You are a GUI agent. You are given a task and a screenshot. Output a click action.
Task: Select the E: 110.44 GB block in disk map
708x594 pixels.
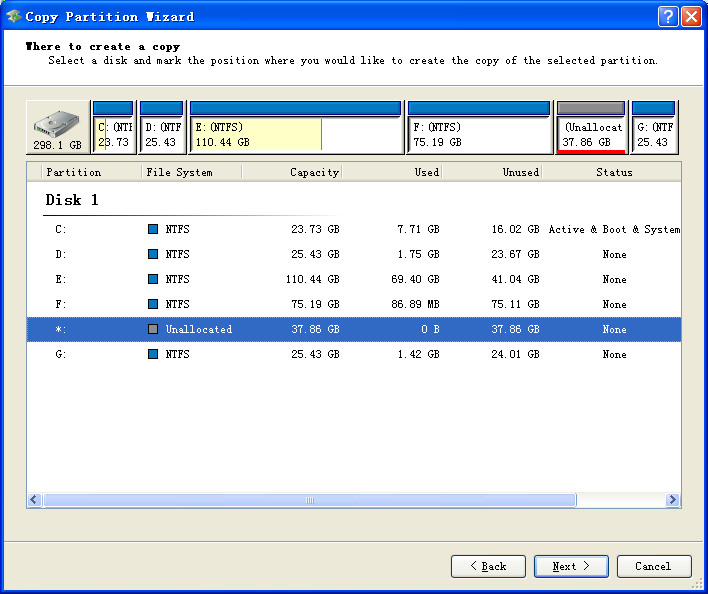(296, 128)
